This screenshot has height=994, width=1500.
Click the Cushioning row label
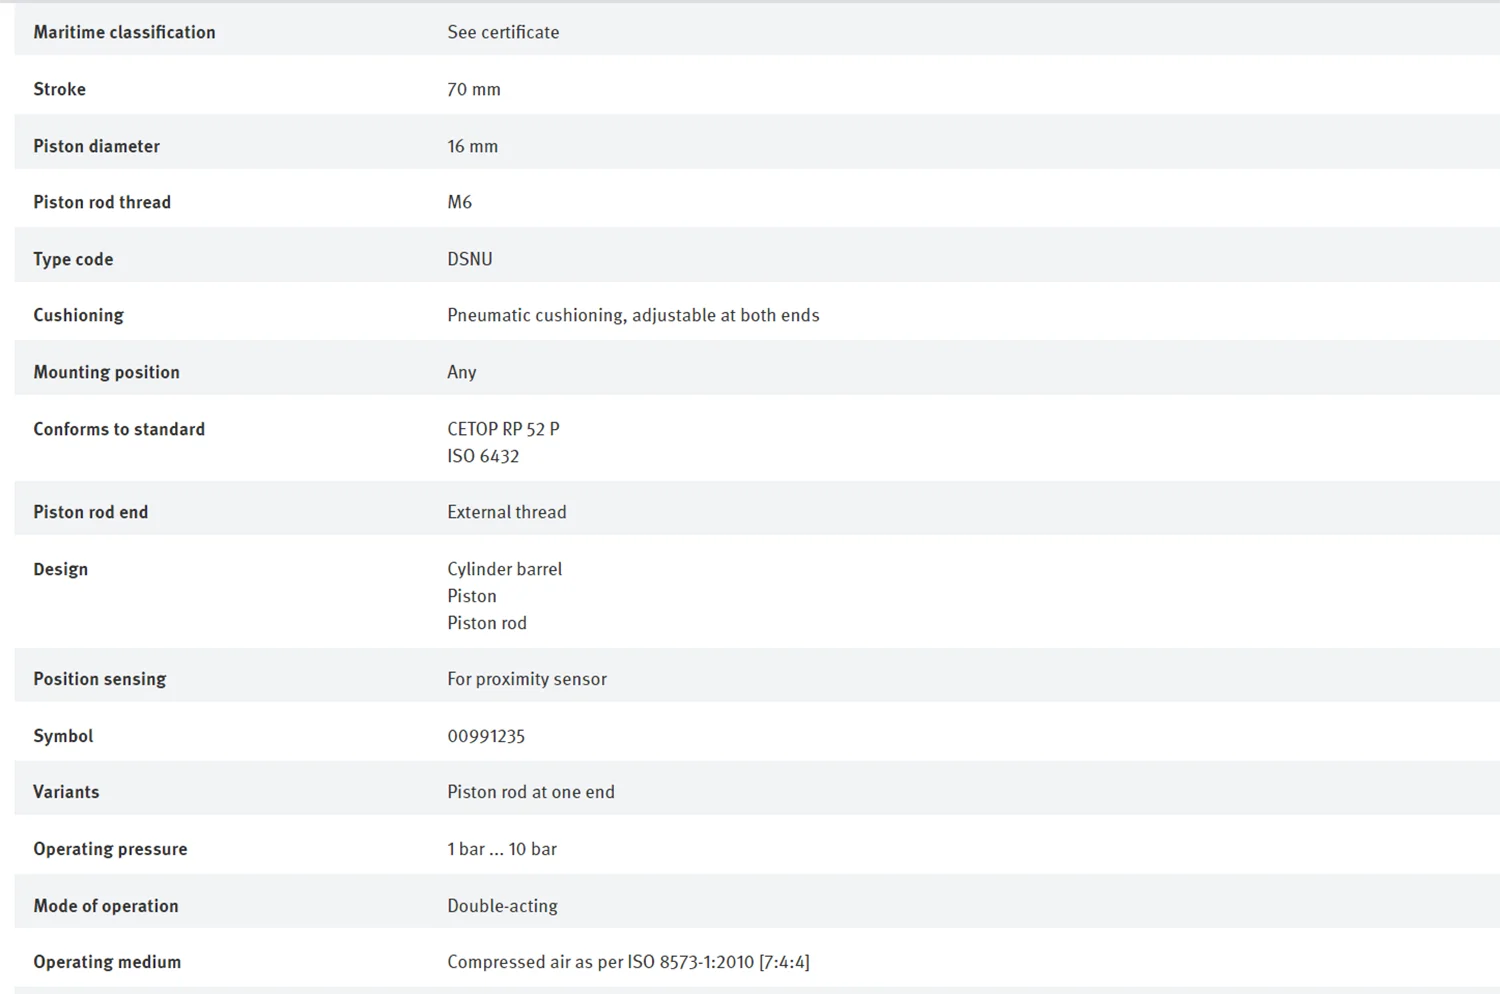click(78, 315)
